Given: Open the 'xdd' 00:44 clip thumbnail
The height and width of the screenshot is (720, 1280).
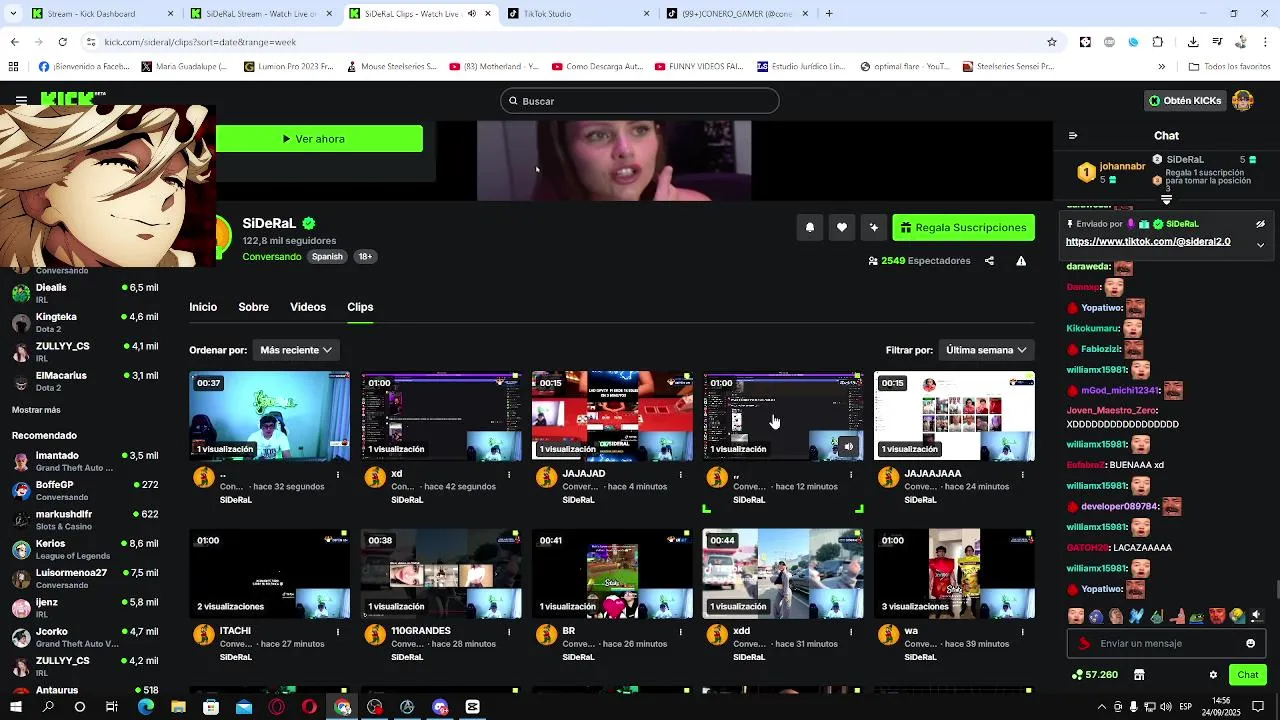Looking at the screenshot, I should (783, 574).
